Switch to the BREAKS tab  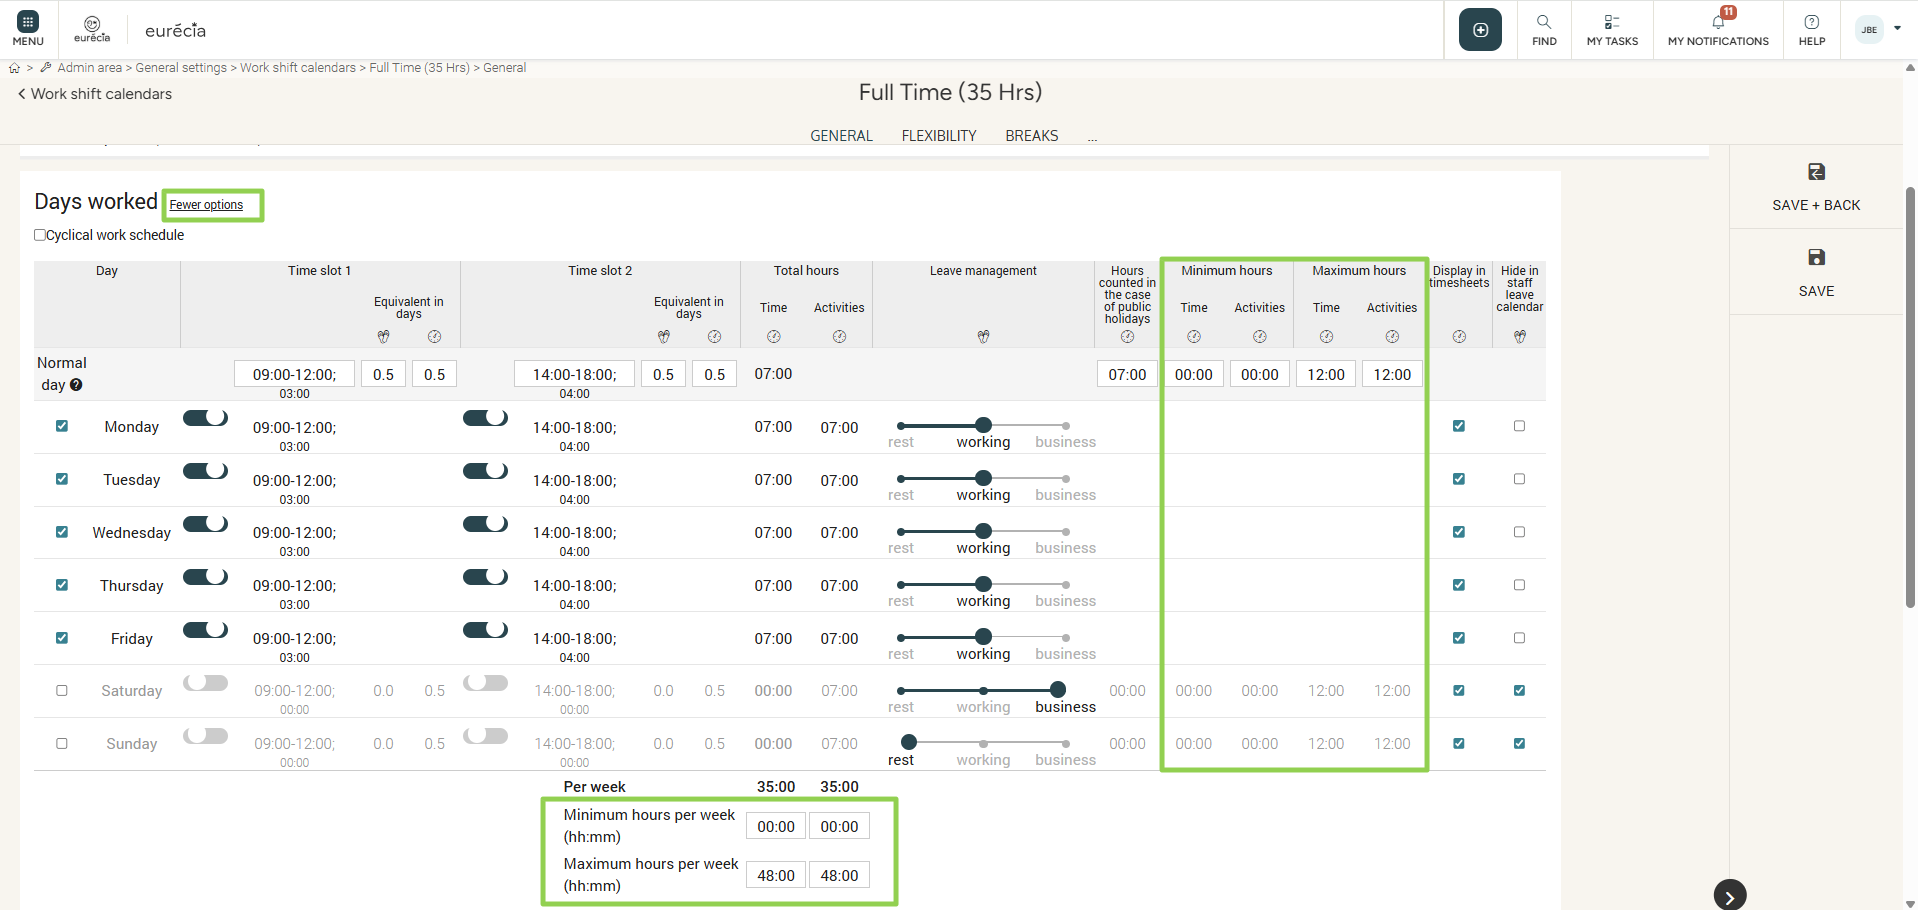pos(1031,136)
